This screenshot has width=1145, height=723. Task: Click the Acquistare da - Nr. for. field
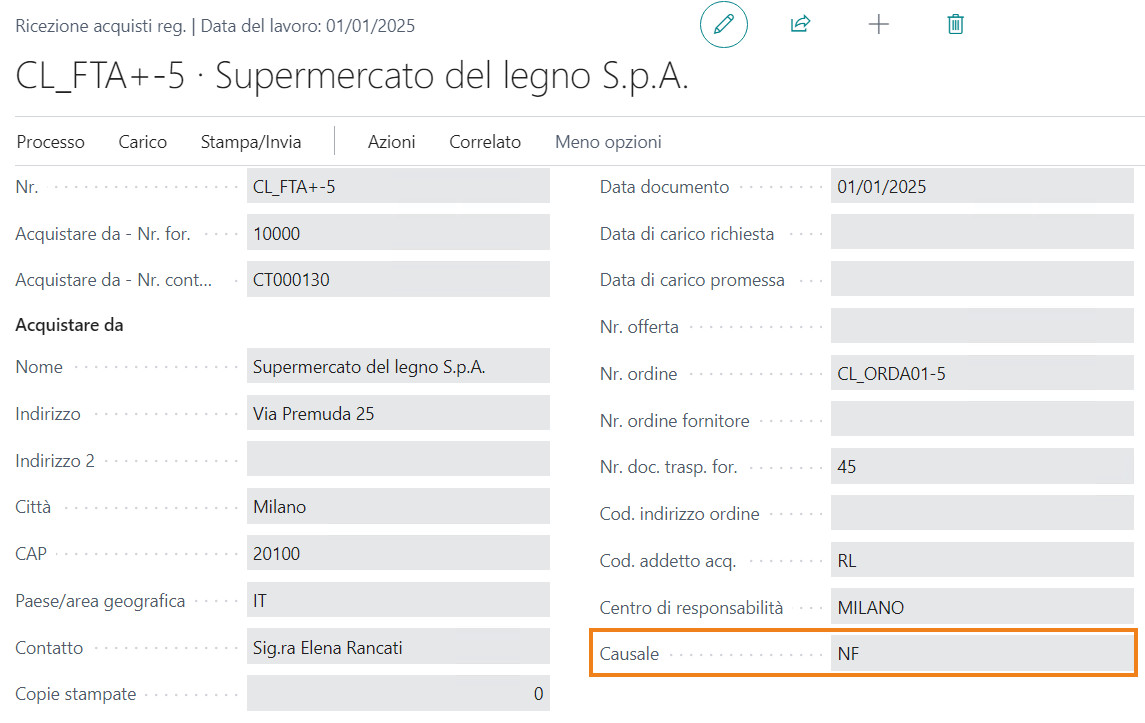pyautogui.click(x=398, y=234)
